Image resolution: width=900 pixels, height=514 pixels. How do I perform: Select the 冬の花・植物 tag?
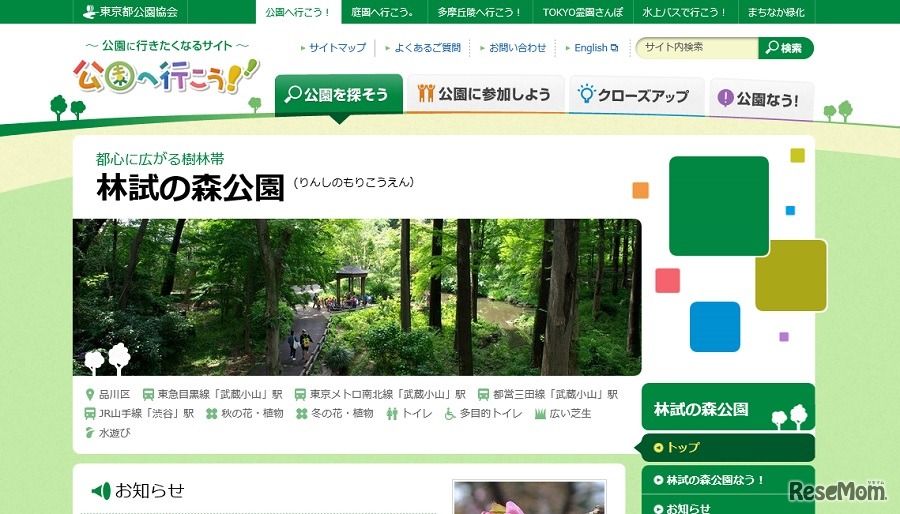[x=343, y=414]
